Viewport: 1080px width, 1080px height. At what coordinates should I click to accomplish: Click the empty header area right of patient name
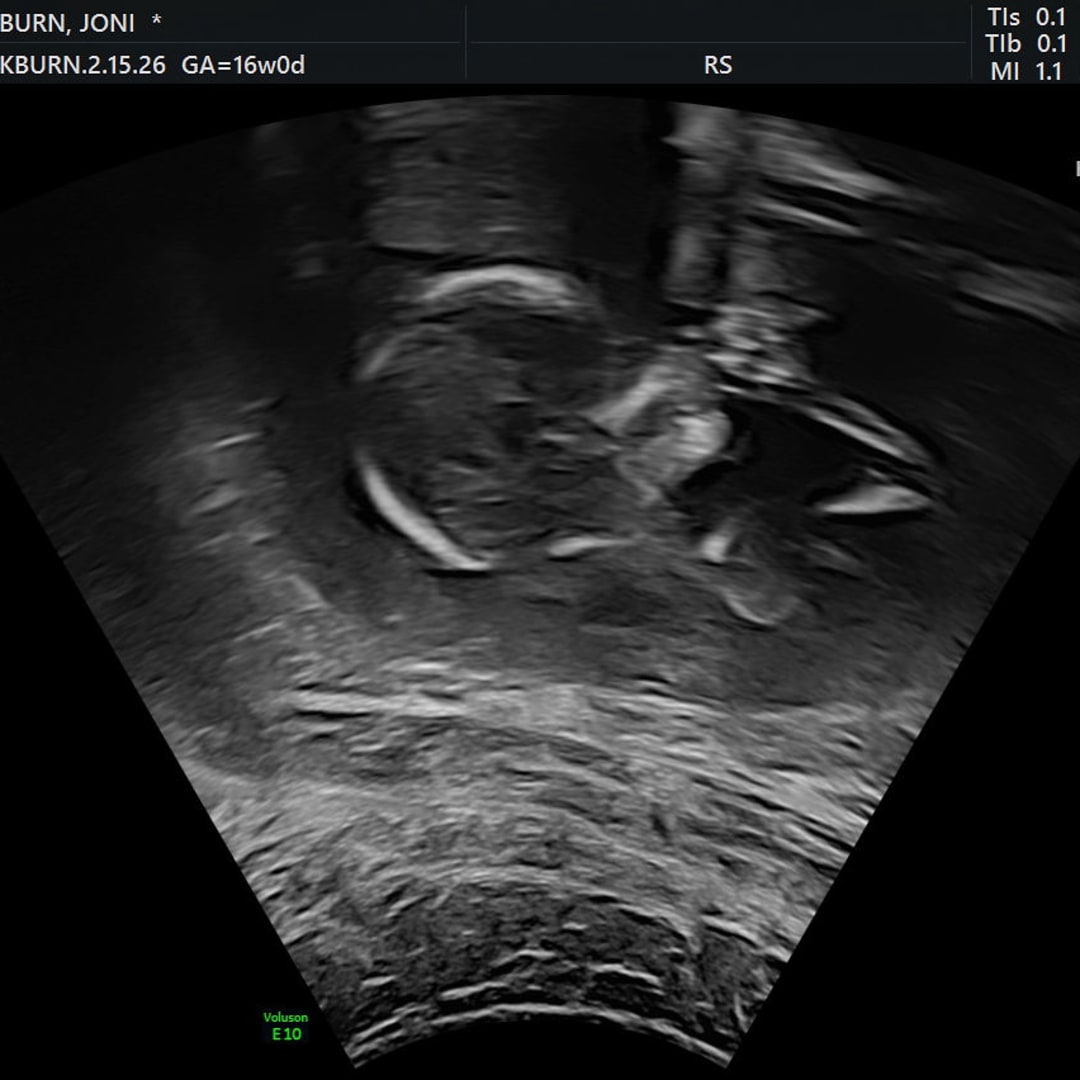[320, 22]
